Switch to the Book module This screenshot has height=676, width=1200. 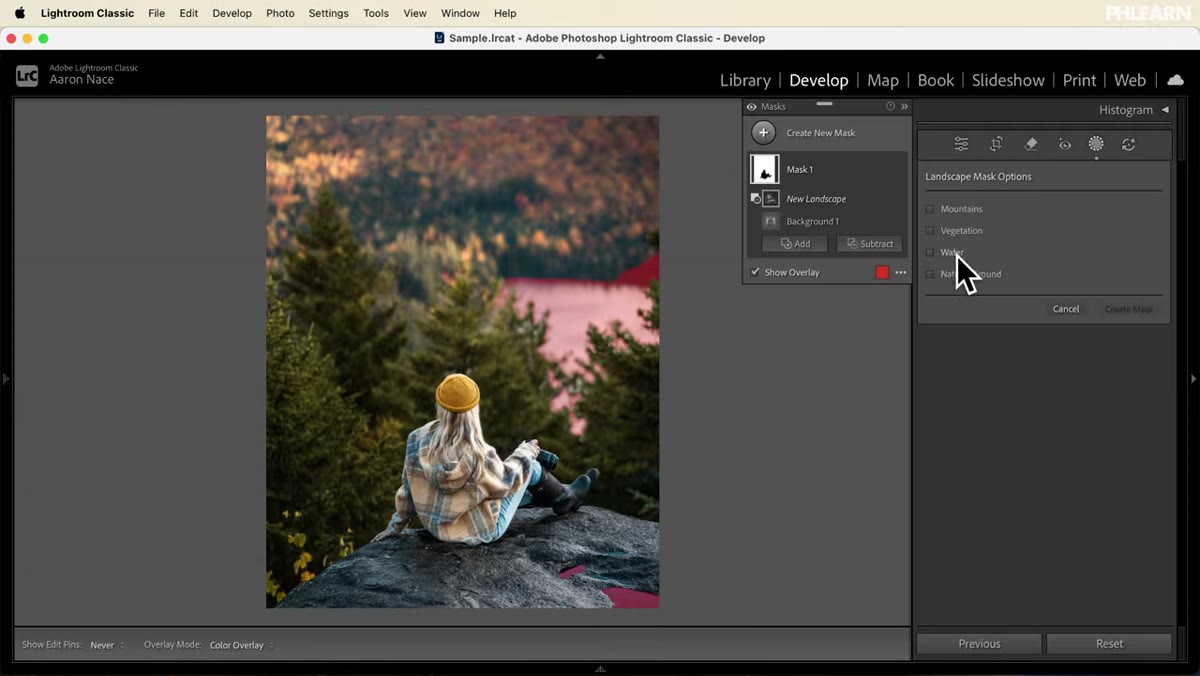[x=935, y=80]
